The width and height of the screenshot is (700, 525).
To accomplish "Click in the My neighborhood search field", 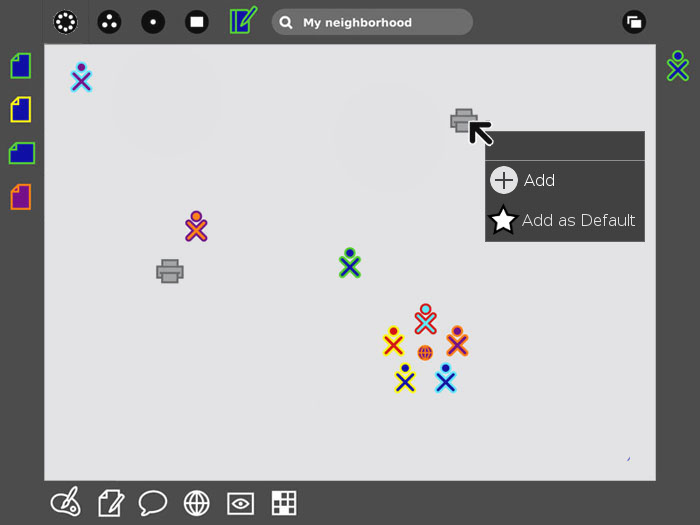I will pos(380,22).
